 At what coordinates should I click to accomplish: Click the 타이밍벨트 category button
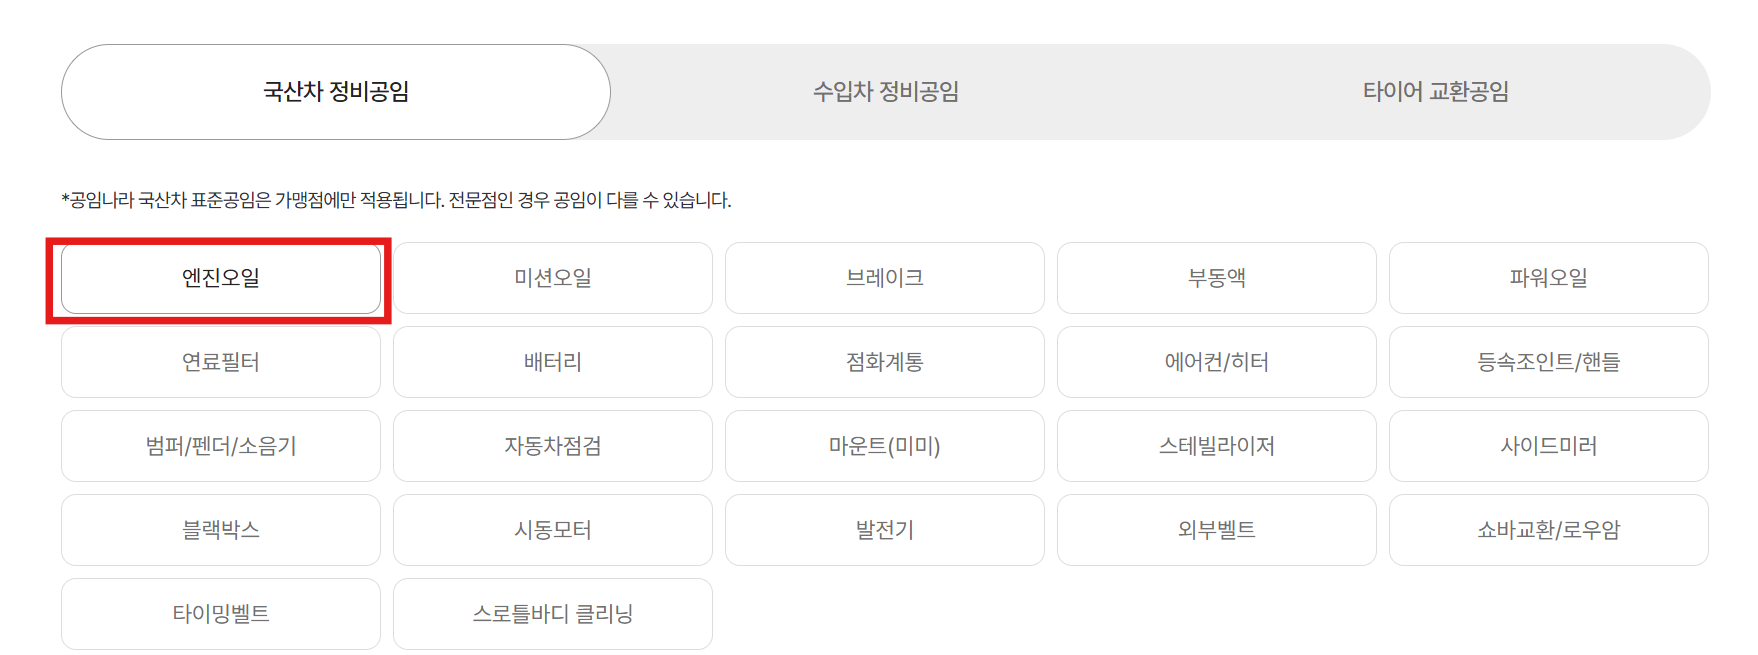coord(221,613)
